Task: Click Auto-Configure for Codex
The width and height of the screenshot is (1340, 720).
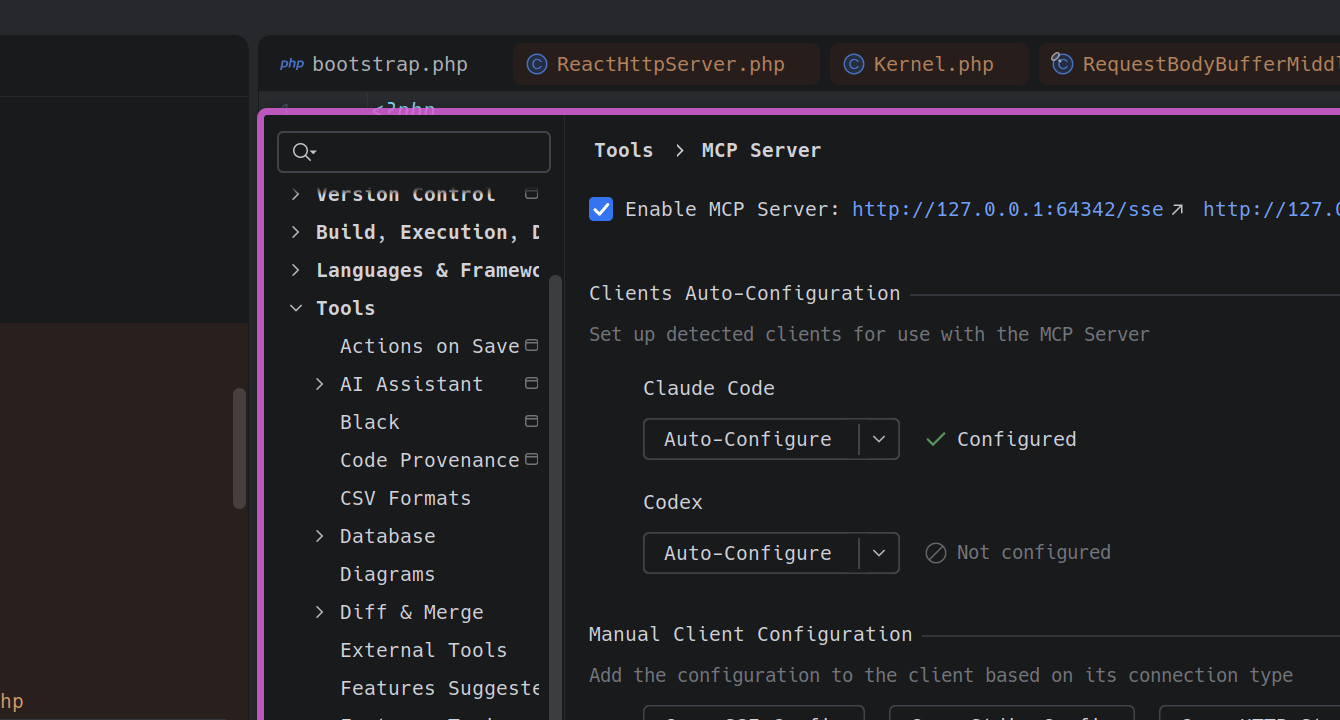Action: point(748,553)
